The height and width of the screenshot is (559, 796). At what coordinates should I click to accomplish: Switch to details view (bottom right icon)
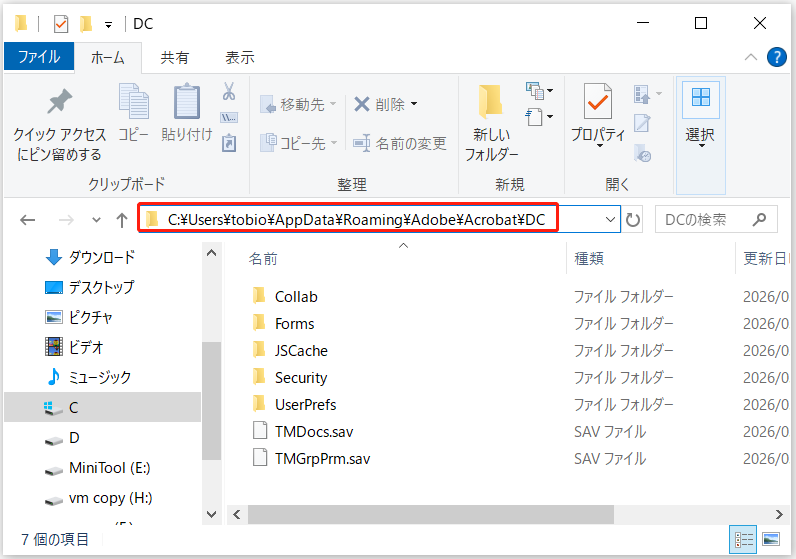(x=744, y=539)
